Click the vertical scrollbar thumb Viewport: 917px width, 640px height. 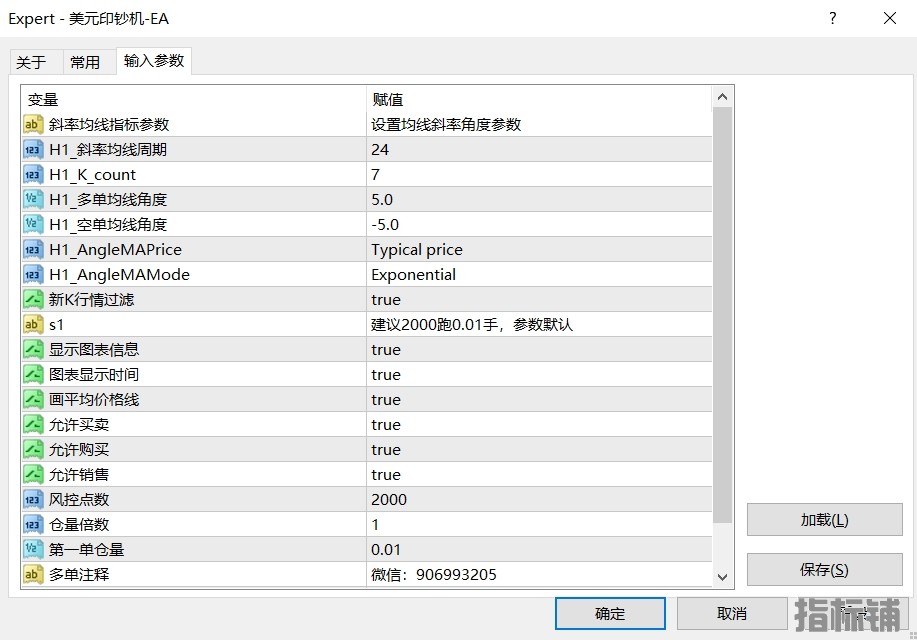pos(723,315)
